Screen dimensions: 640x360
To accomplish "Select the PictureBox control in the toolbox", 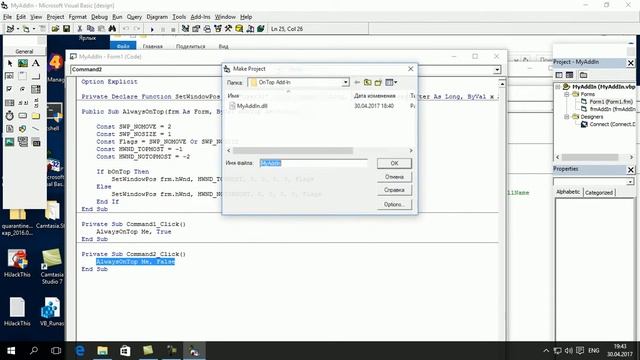I will click(23, 63).
